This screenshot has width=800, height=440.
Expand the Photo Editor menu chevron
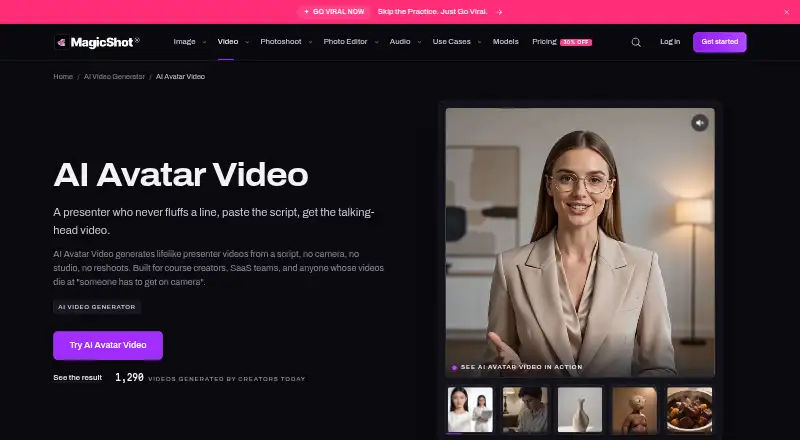(377, 42)
